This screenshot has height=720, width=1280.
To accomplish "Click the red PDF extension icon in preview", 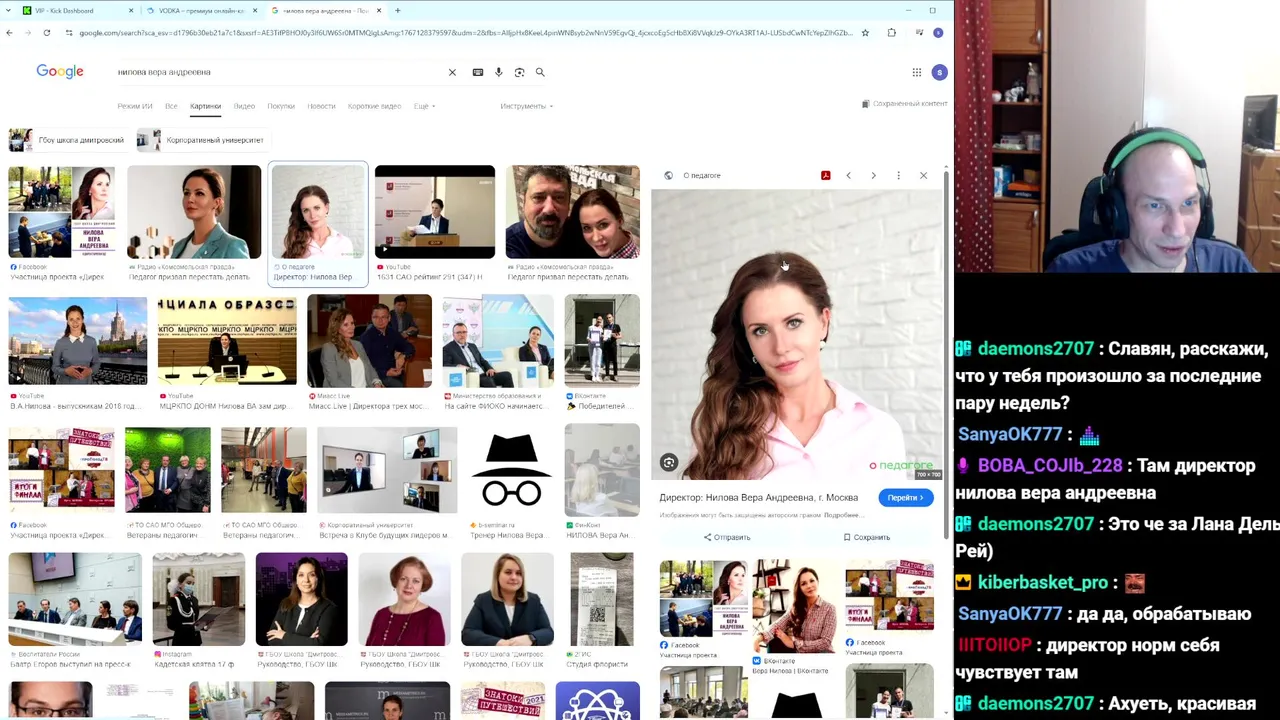I will (825, 176).
